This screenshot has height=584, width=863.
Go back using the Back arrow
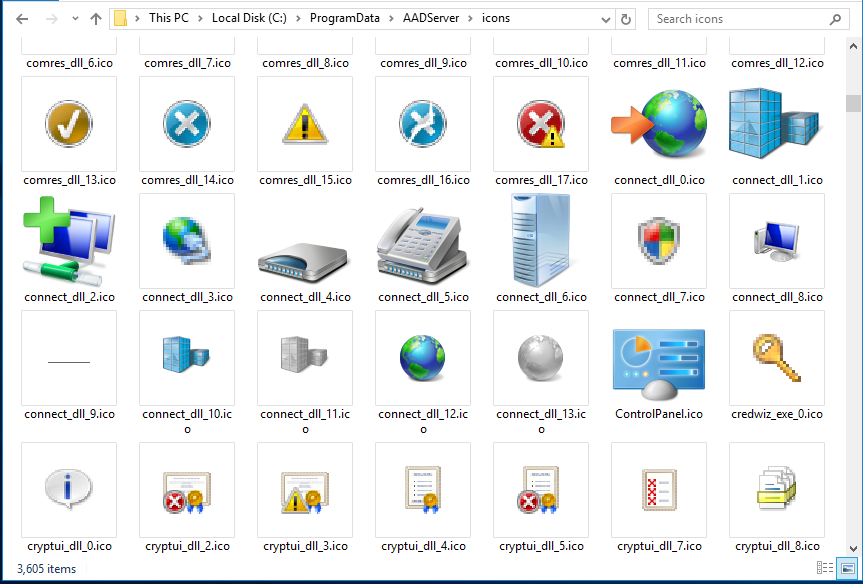click(x=22, y=19)
